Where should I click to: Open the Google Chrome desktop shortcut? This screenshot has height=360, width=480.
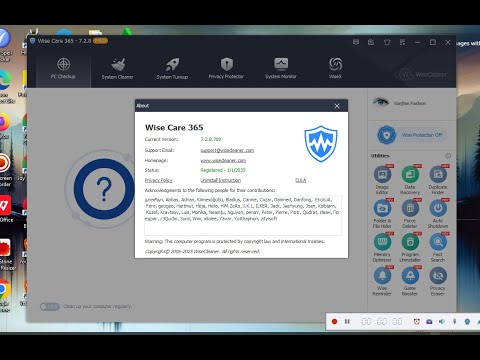click(x=5, y=295)
